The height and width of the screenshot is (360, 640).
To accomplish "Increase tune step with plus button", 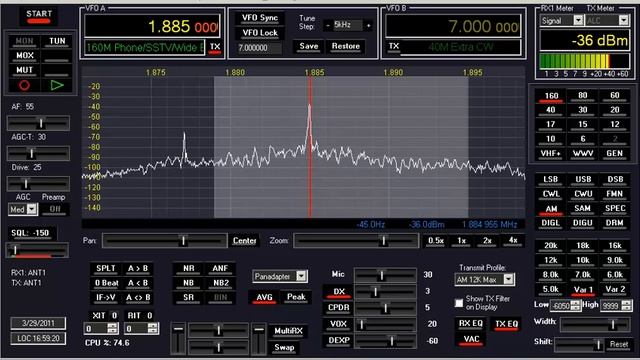I will pos(369,25).
